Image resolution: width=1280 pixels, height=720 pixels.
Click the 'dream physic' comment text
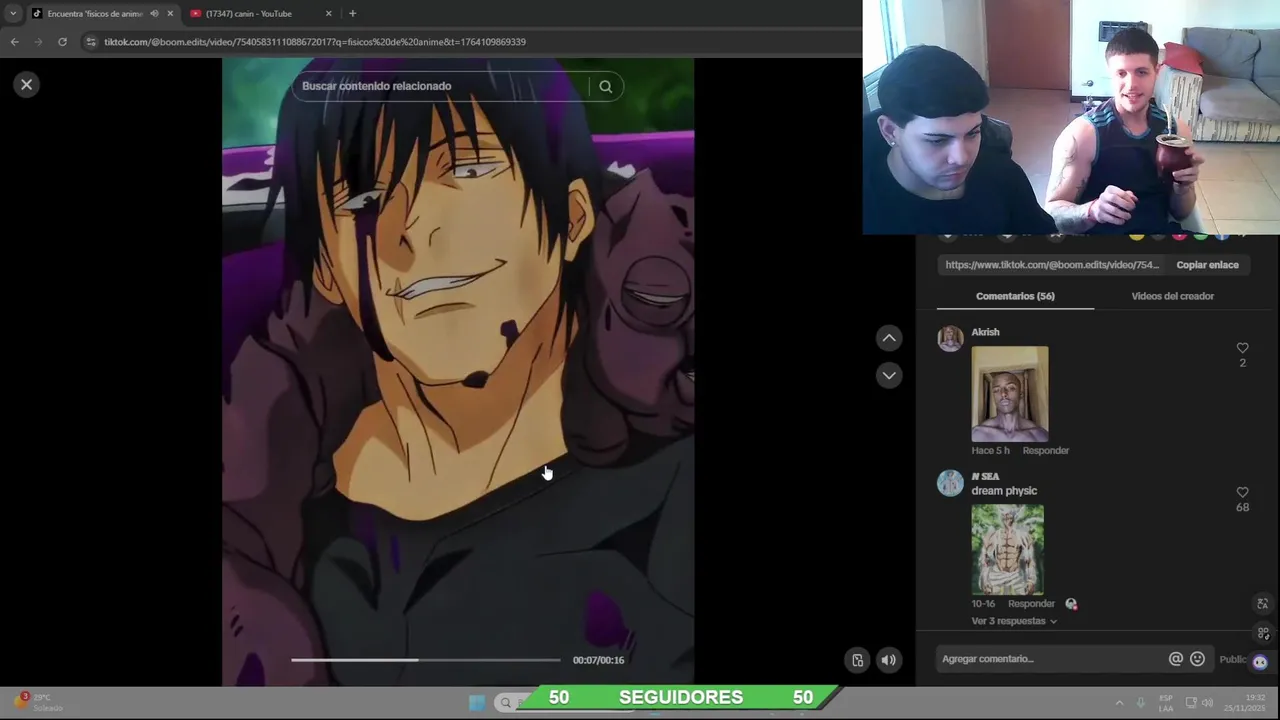[1004, 491]
